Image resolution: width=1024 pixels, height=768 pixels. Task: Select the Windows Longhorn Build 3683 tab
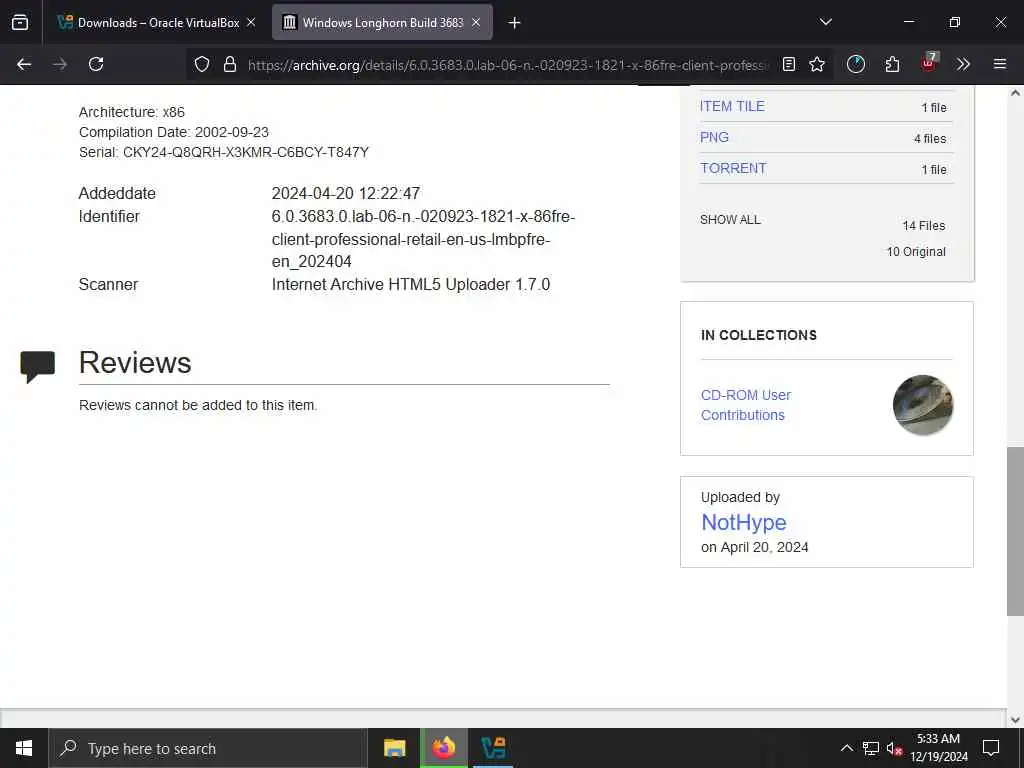point(382,22)
